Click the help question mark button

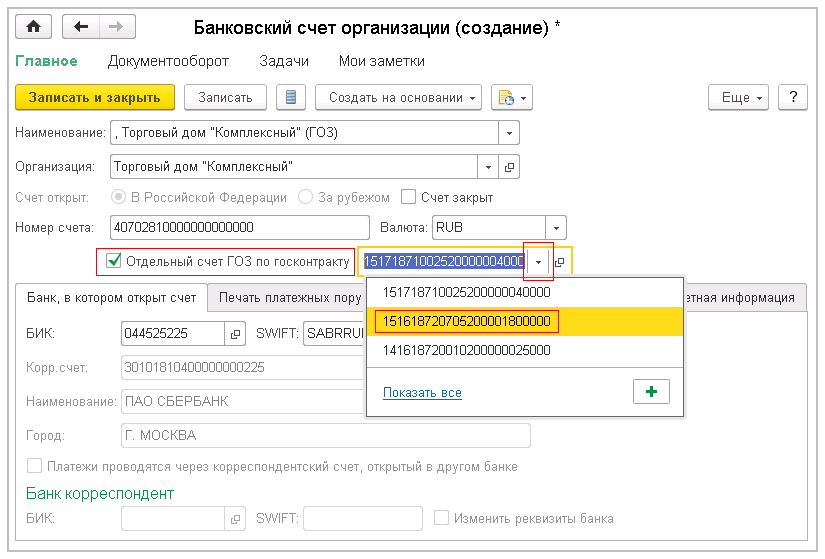792,97
